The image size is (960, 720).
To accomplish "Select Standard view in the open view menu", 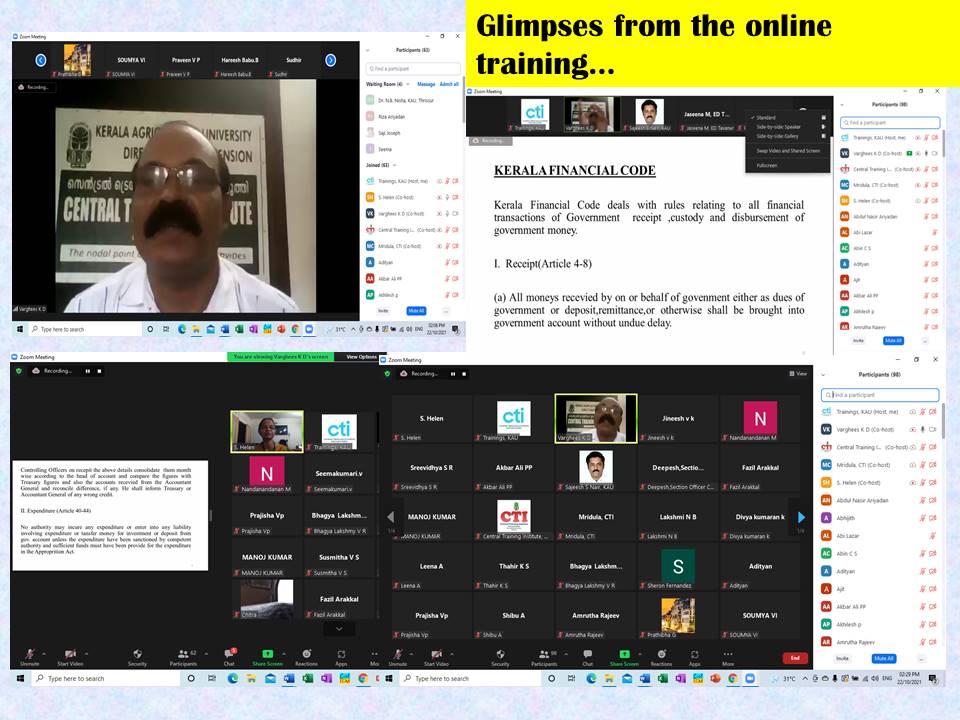I will pos(787,118).
